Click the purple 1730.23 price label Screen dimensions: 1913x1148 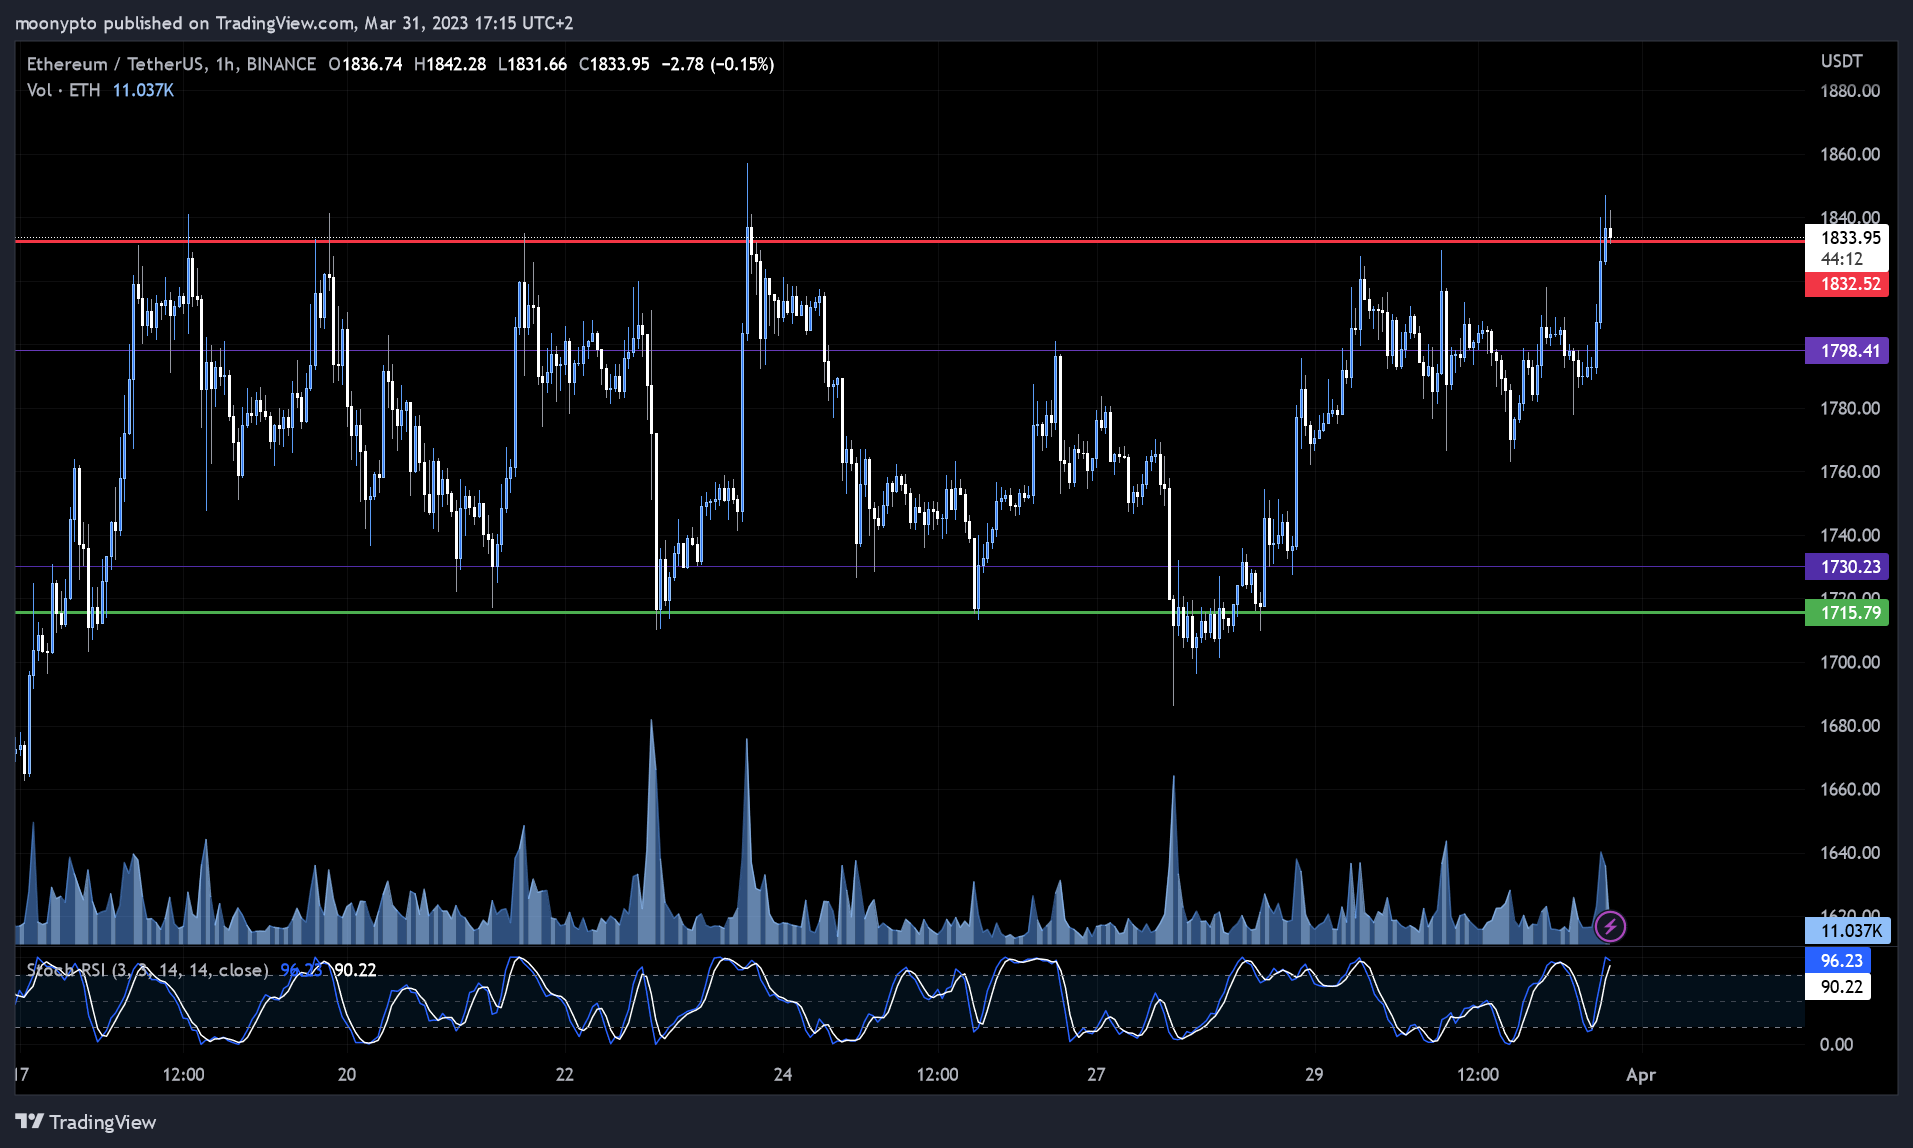(1847, 567)
